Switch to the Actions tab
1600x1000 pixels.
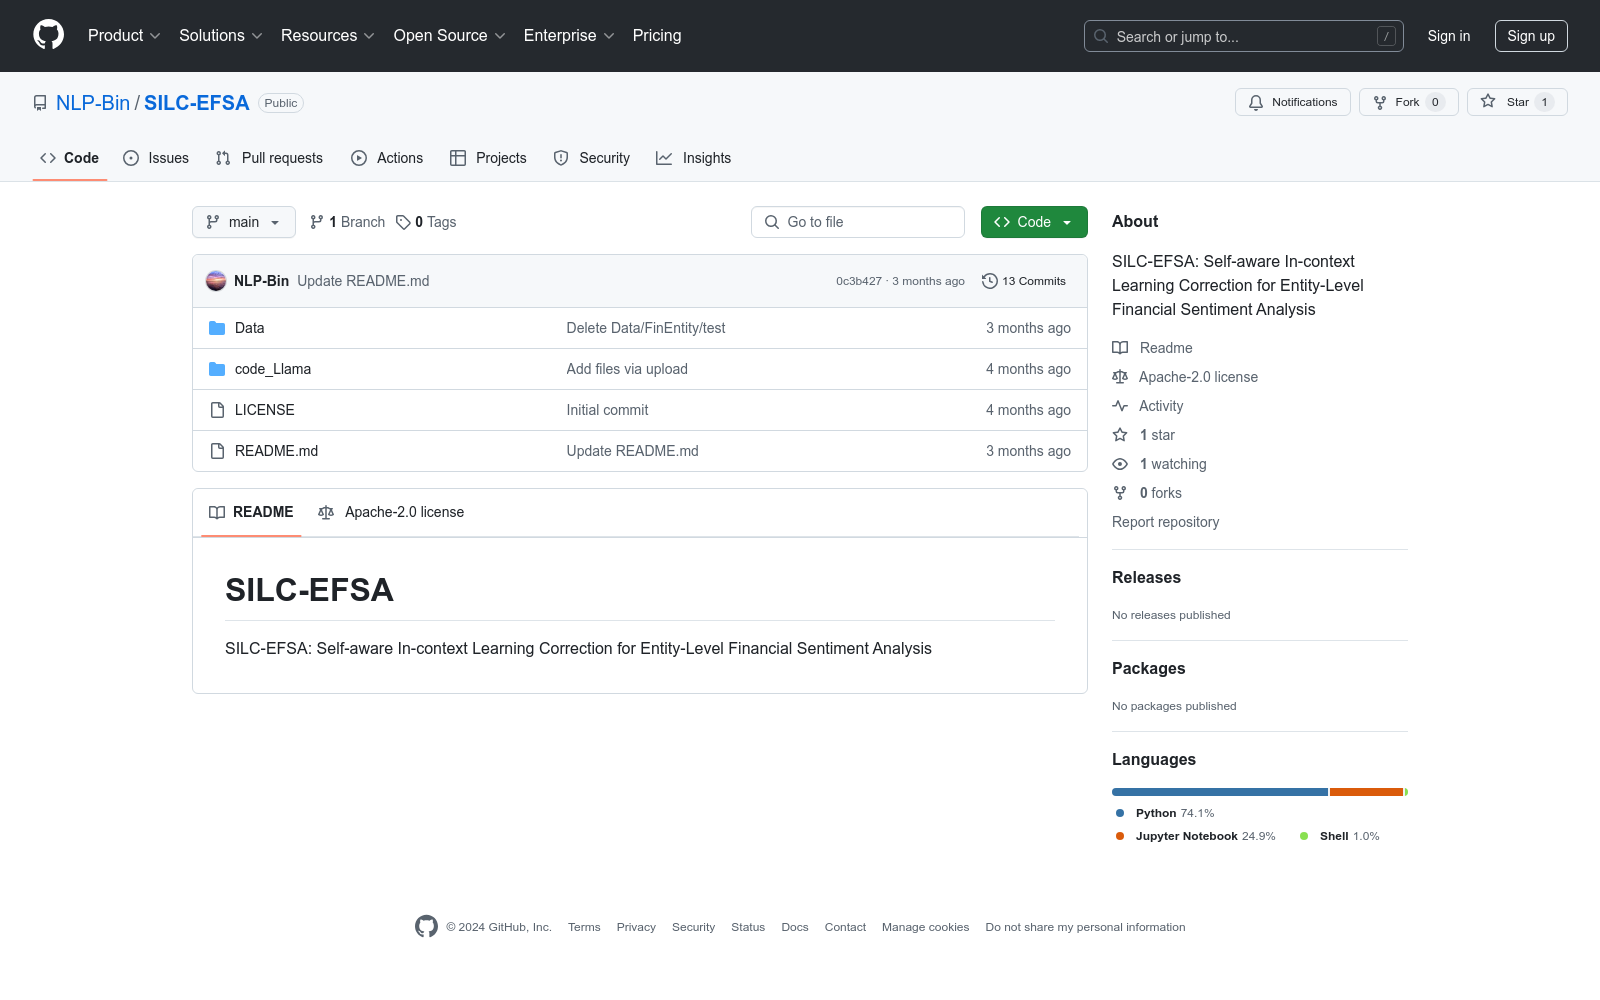pos(387,158)
